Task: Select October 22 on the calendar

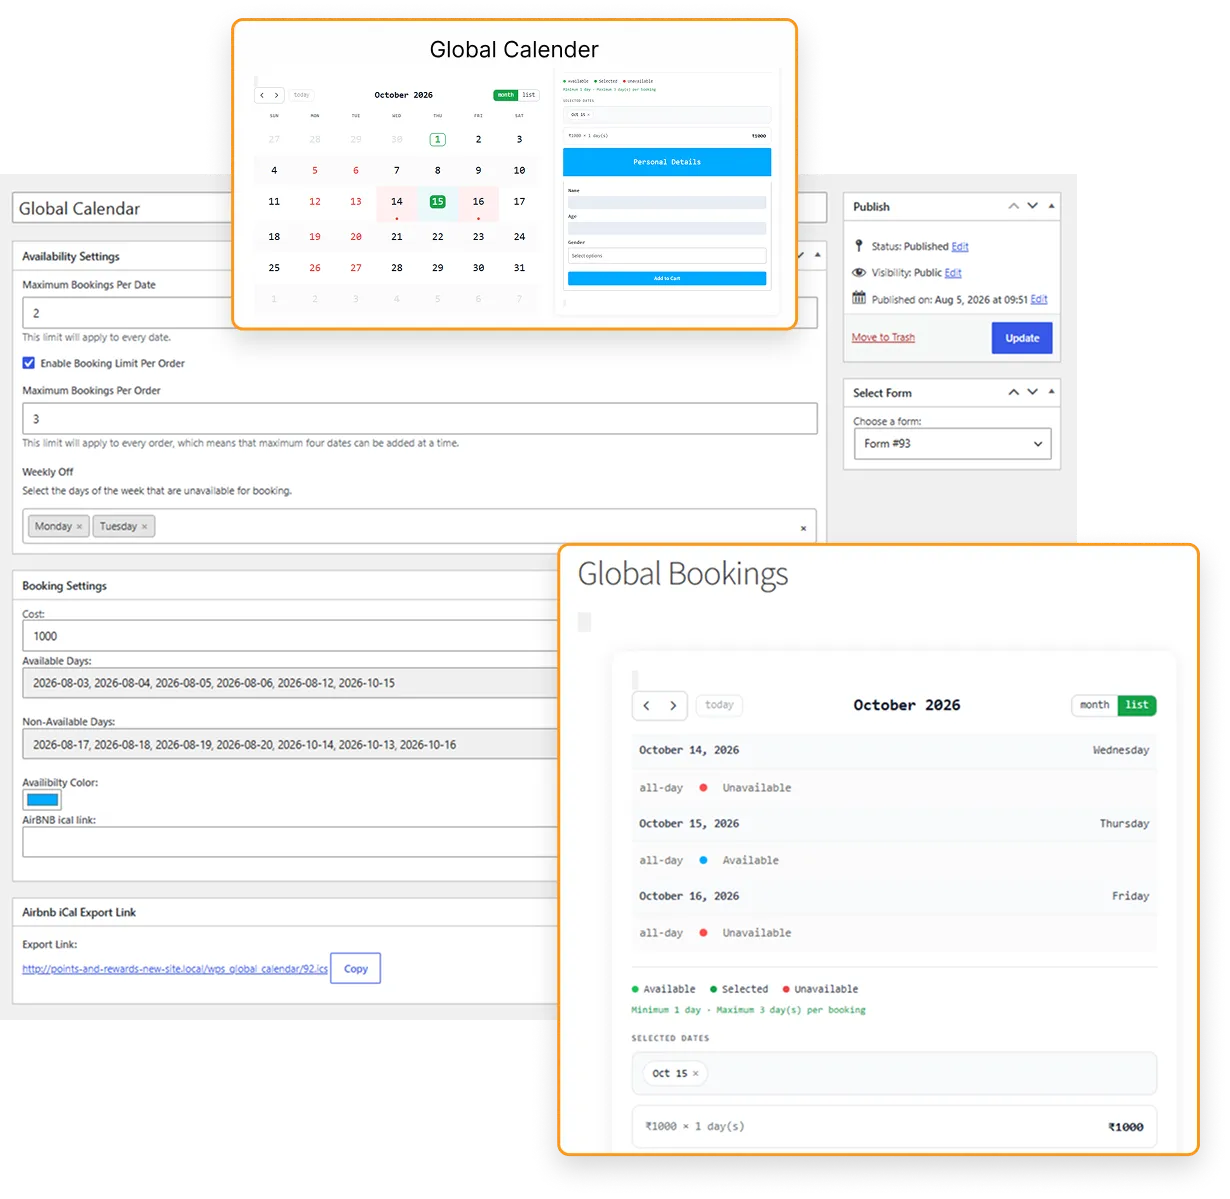Action: (x=437, y=237)
